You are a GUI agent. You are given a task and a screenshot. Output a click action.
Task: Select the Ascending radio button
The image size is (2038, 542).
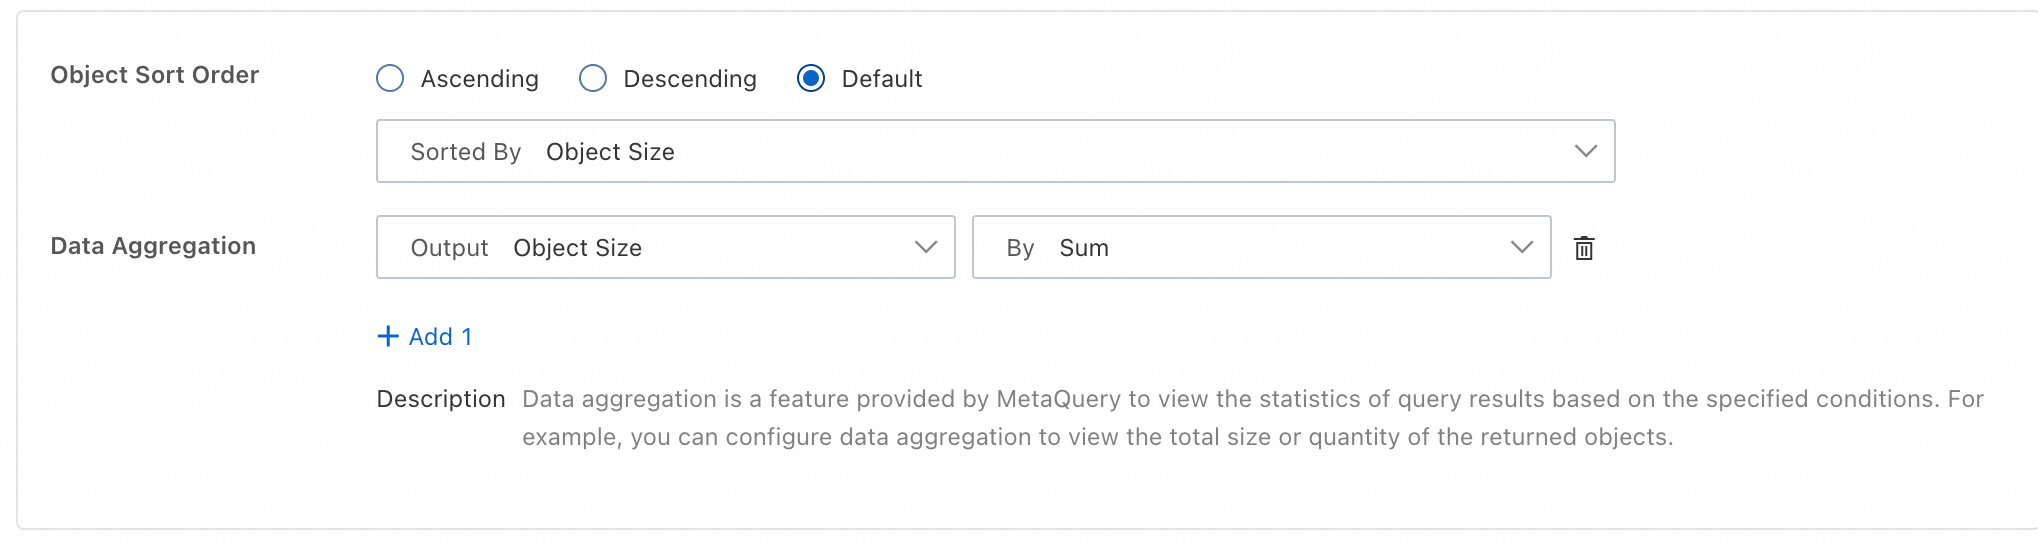point(390,78)
